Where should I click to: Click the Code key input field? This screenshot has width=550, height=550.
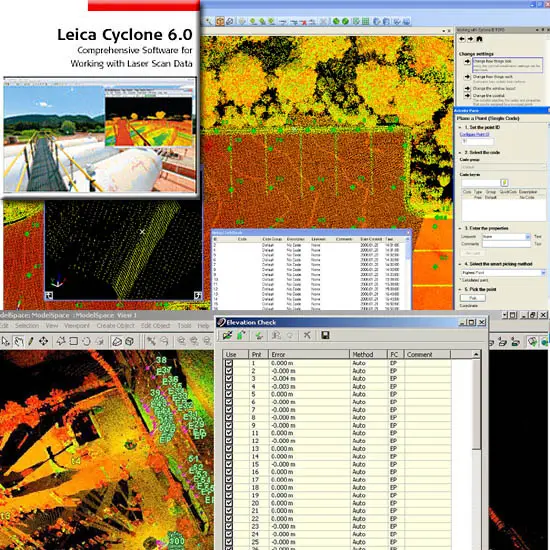coord(481,183)
